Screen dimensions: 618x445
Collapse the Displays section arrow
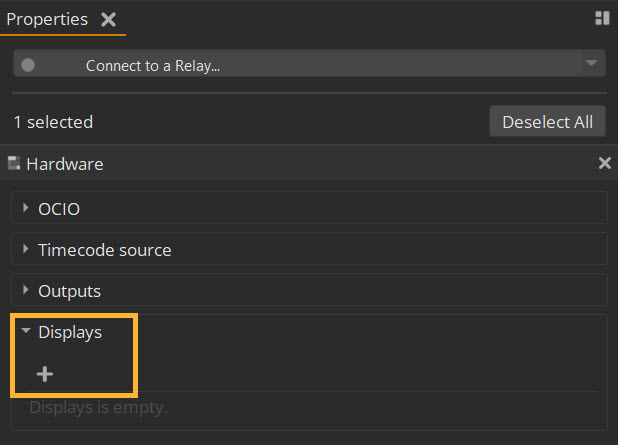coord(25,332)
